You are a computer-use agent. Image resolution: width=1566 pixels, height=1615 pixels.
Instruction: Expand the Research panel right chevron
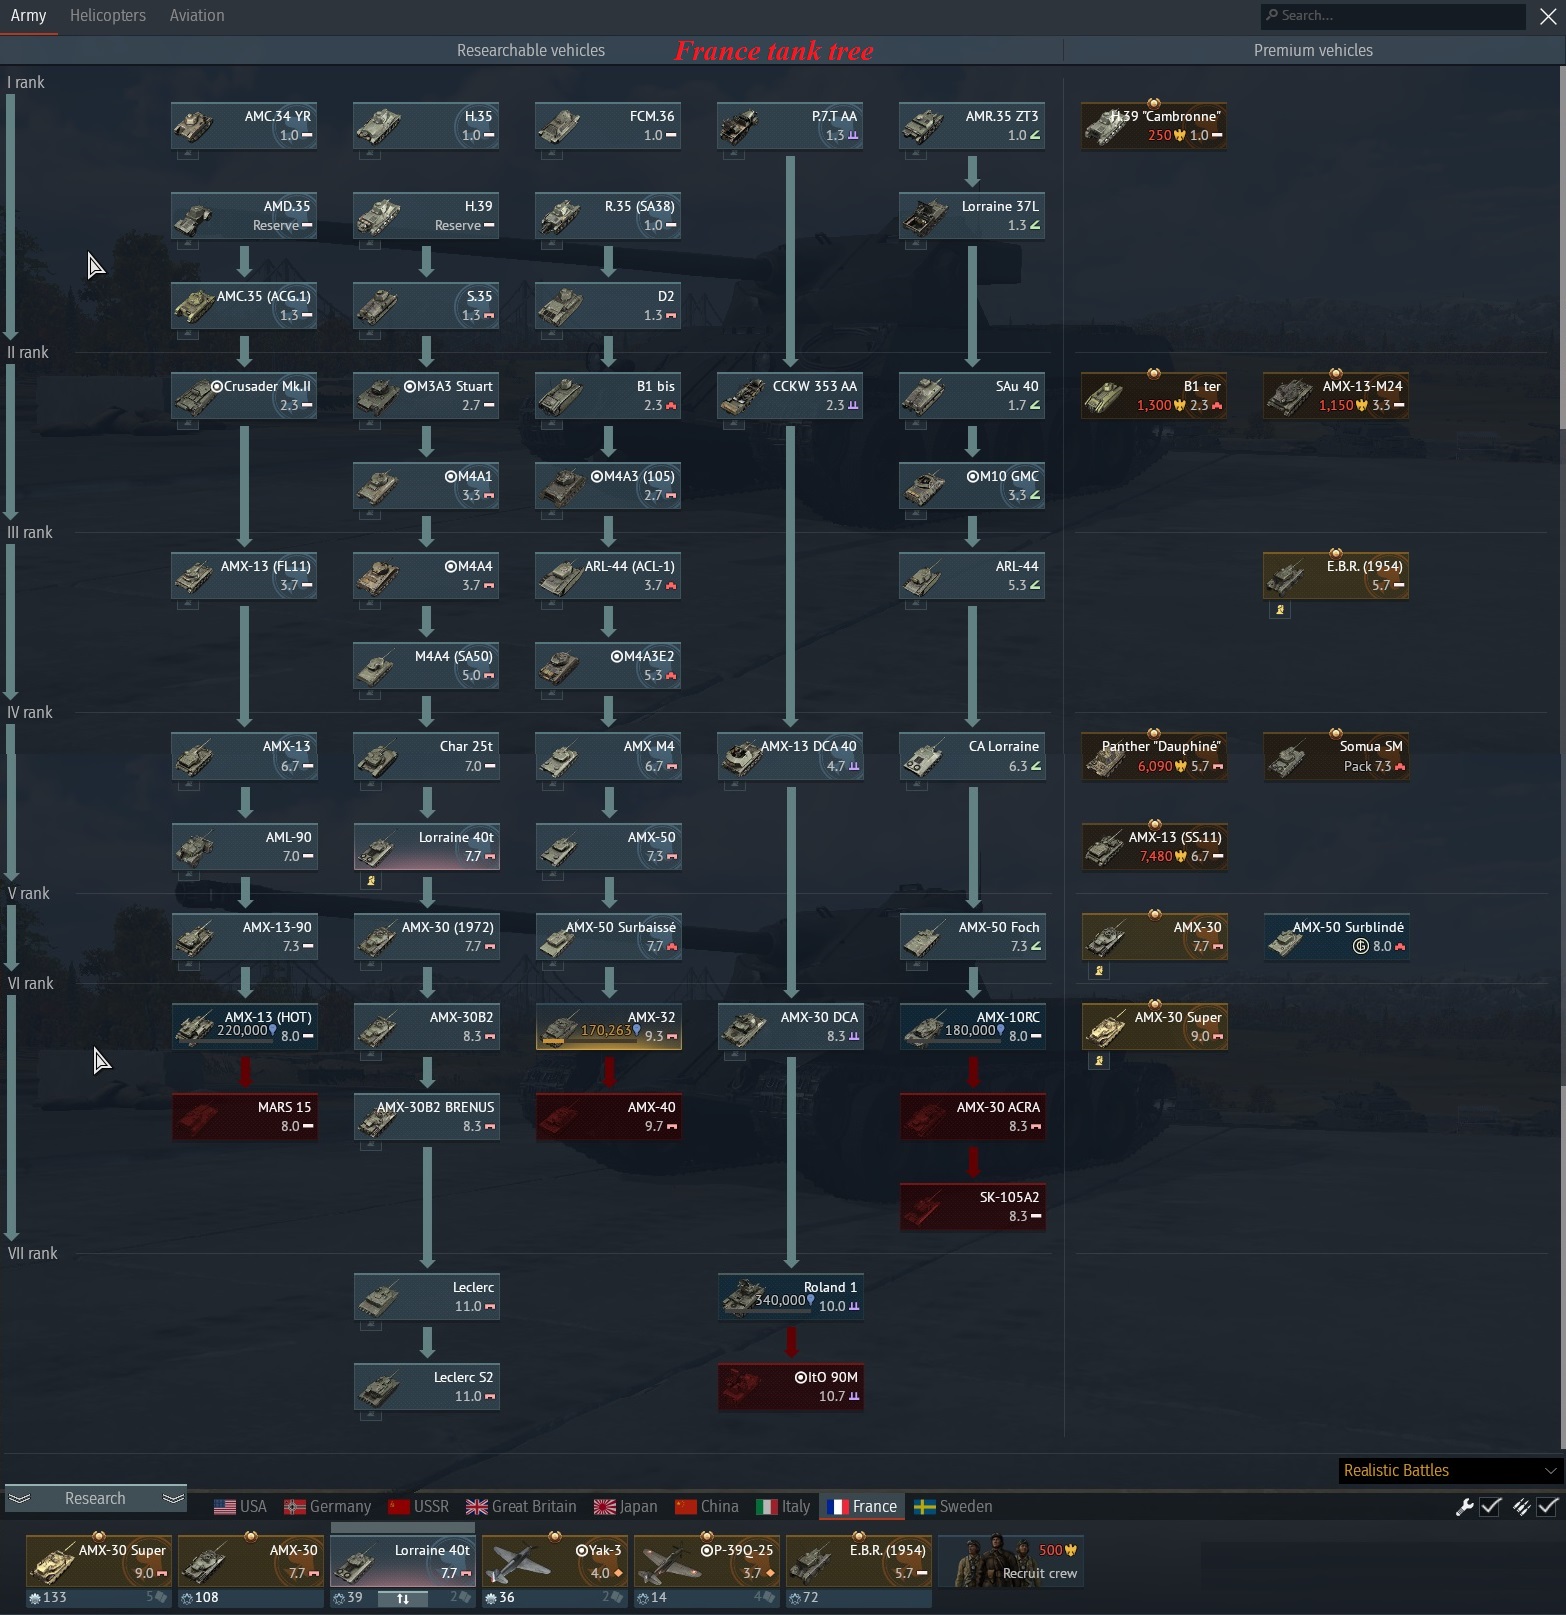[173, 1498]
